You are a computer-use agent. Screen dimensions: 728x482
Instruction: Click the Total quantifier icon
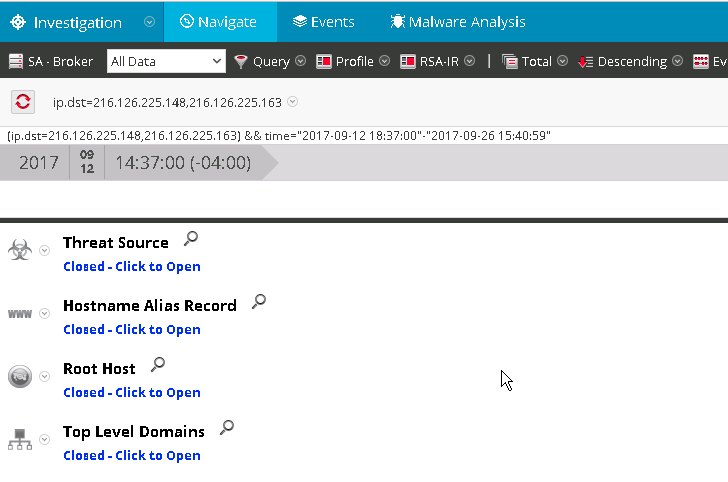pyautogui.click(x=509, y=61)
